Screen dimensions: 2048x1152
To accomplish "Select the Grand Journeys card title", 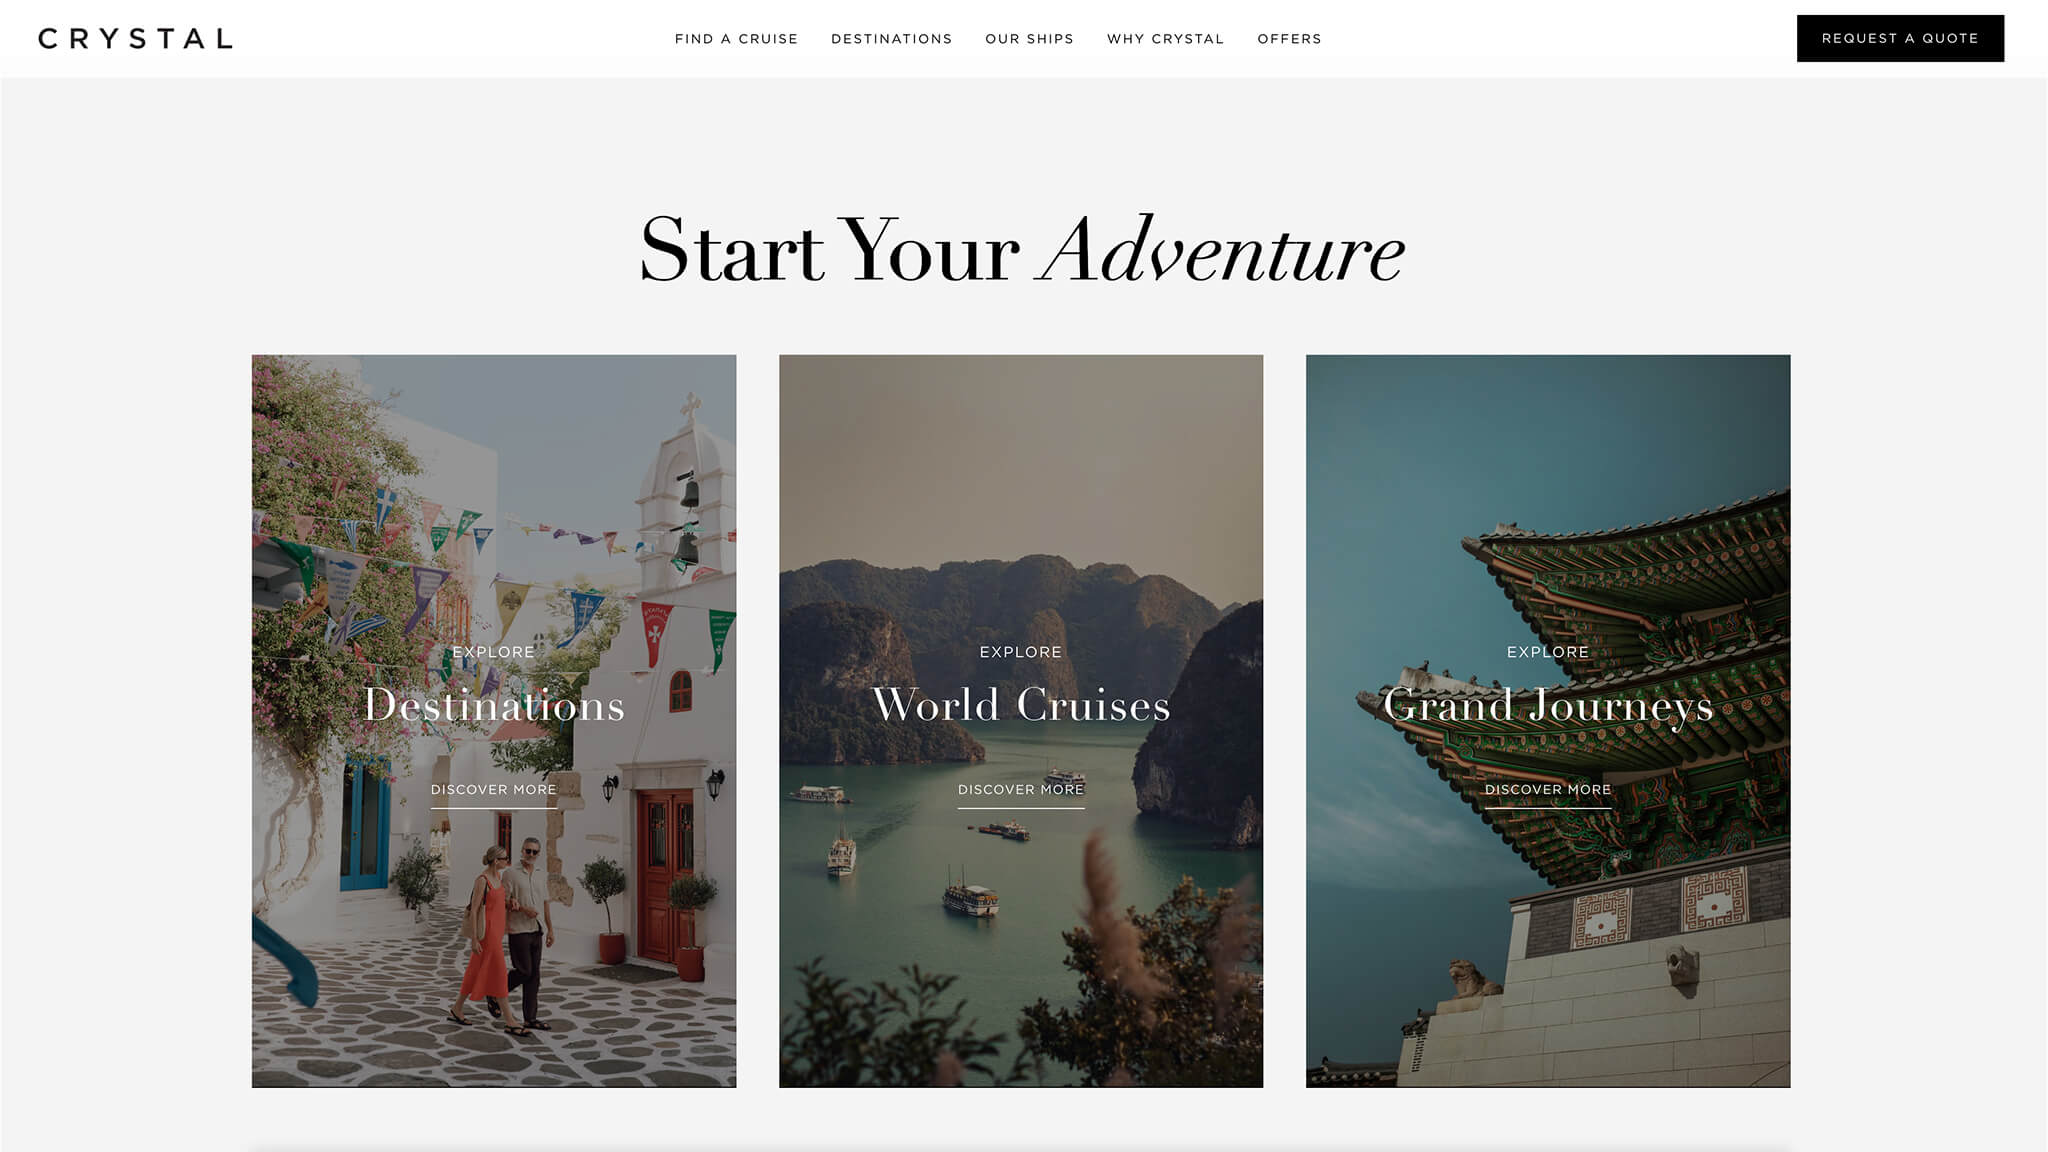I will [1548, 706].
